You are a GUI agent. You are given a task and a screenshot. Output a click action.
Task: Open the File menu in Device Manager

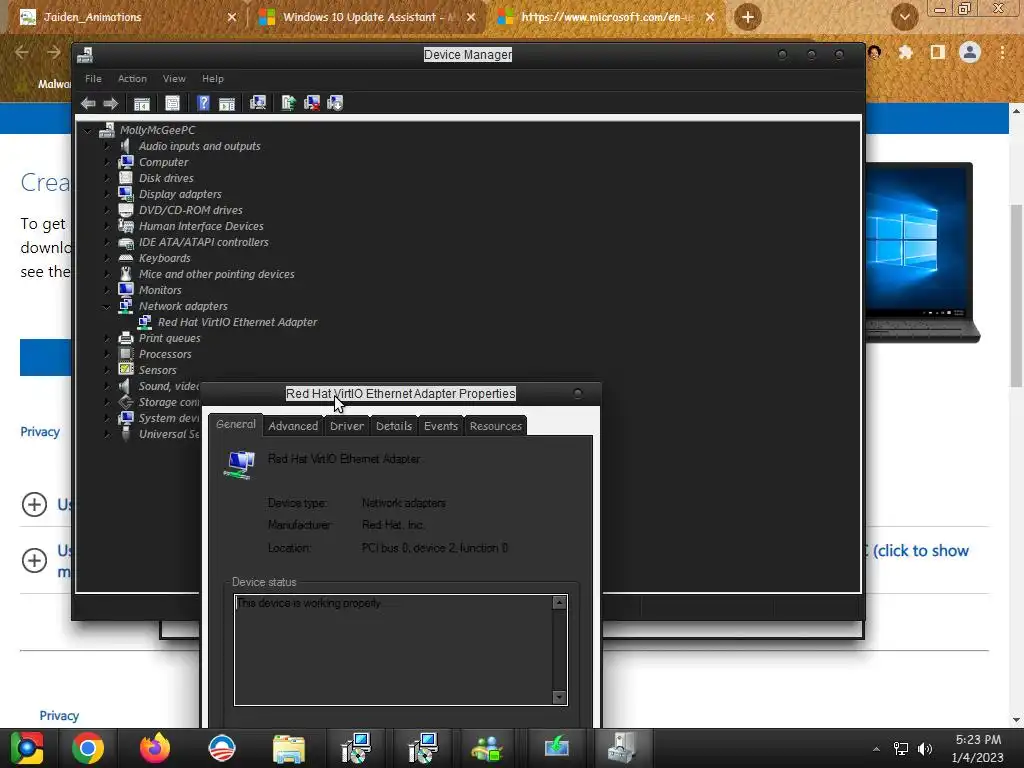[x=93, y=78]
